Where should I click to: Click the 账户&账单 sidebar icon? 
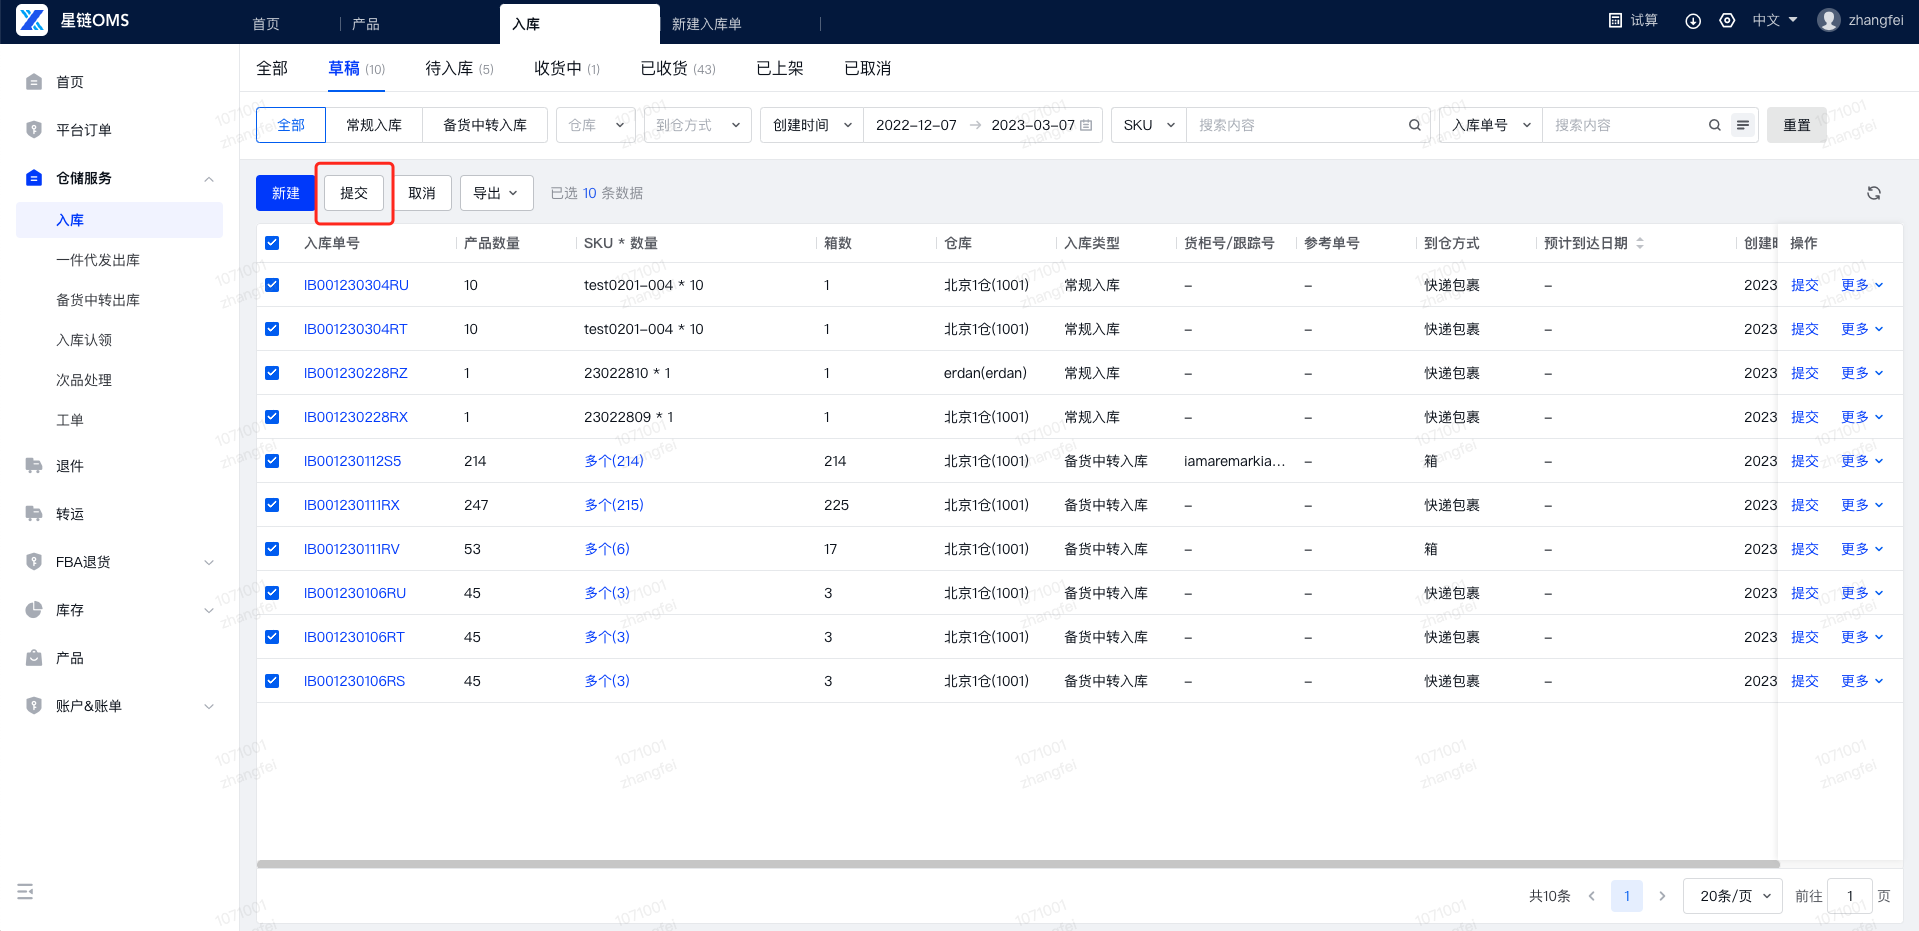[34, 706]
